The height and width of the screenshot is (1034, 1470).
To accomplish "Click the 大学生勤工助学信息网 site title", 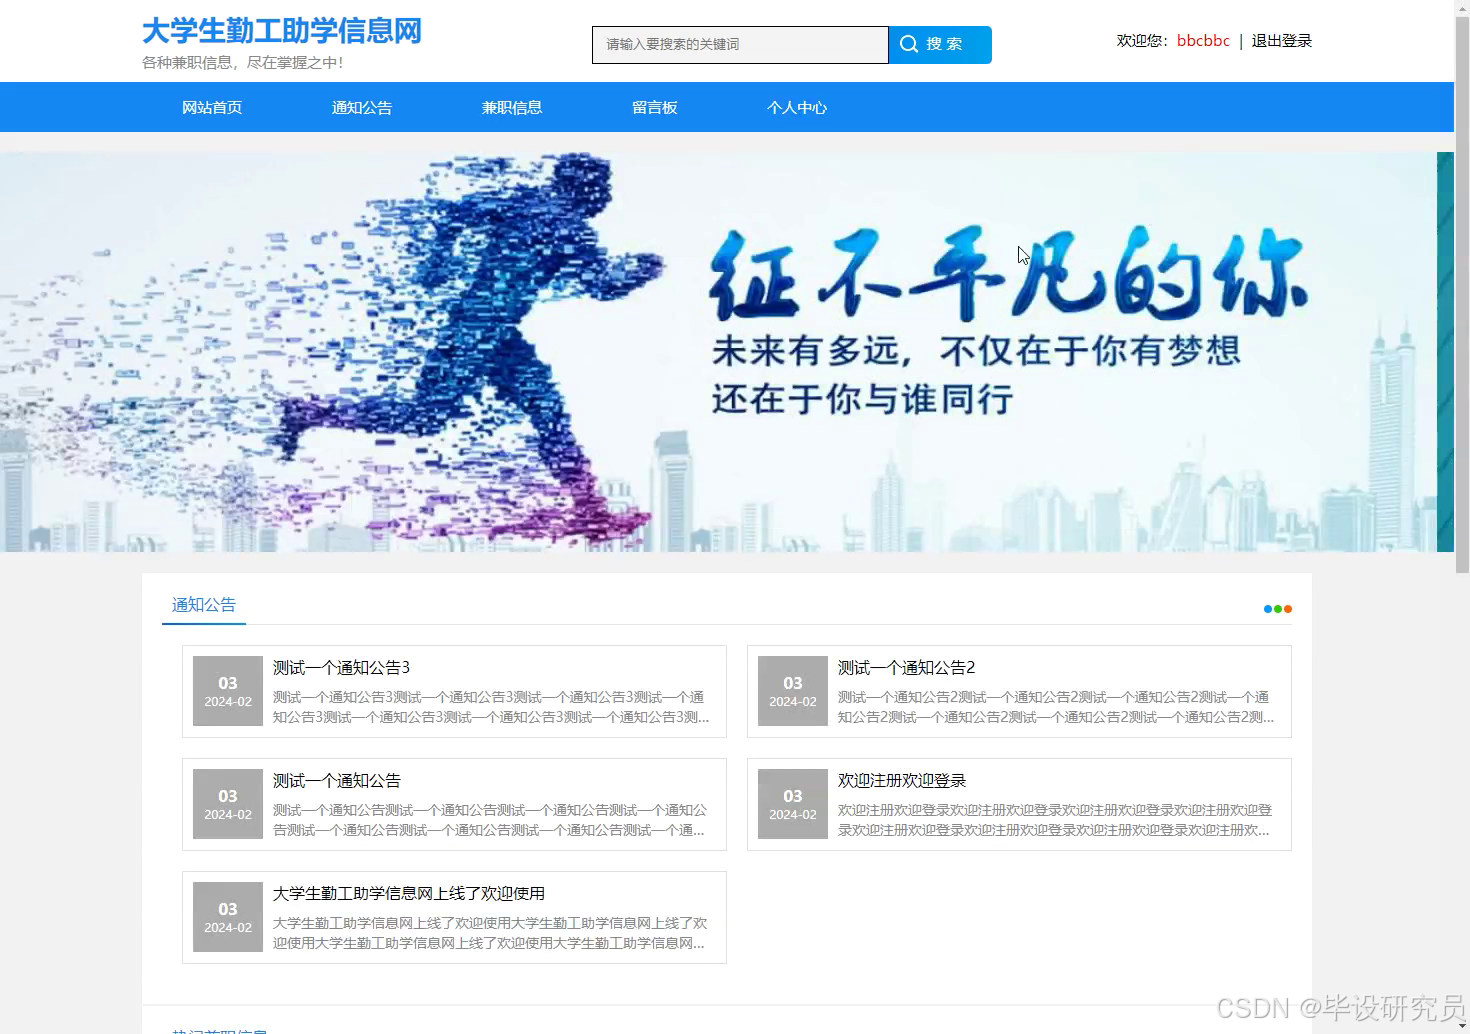I will pos(282,31).
